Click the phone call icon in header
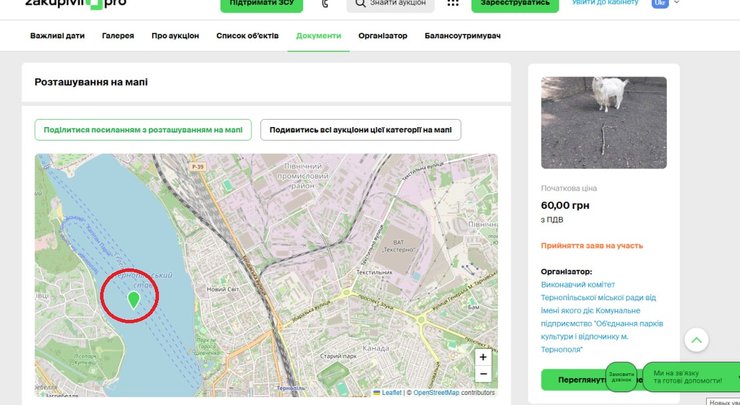Image resolution: width=740 pixels, height=405 pixels. coord(325,4)
